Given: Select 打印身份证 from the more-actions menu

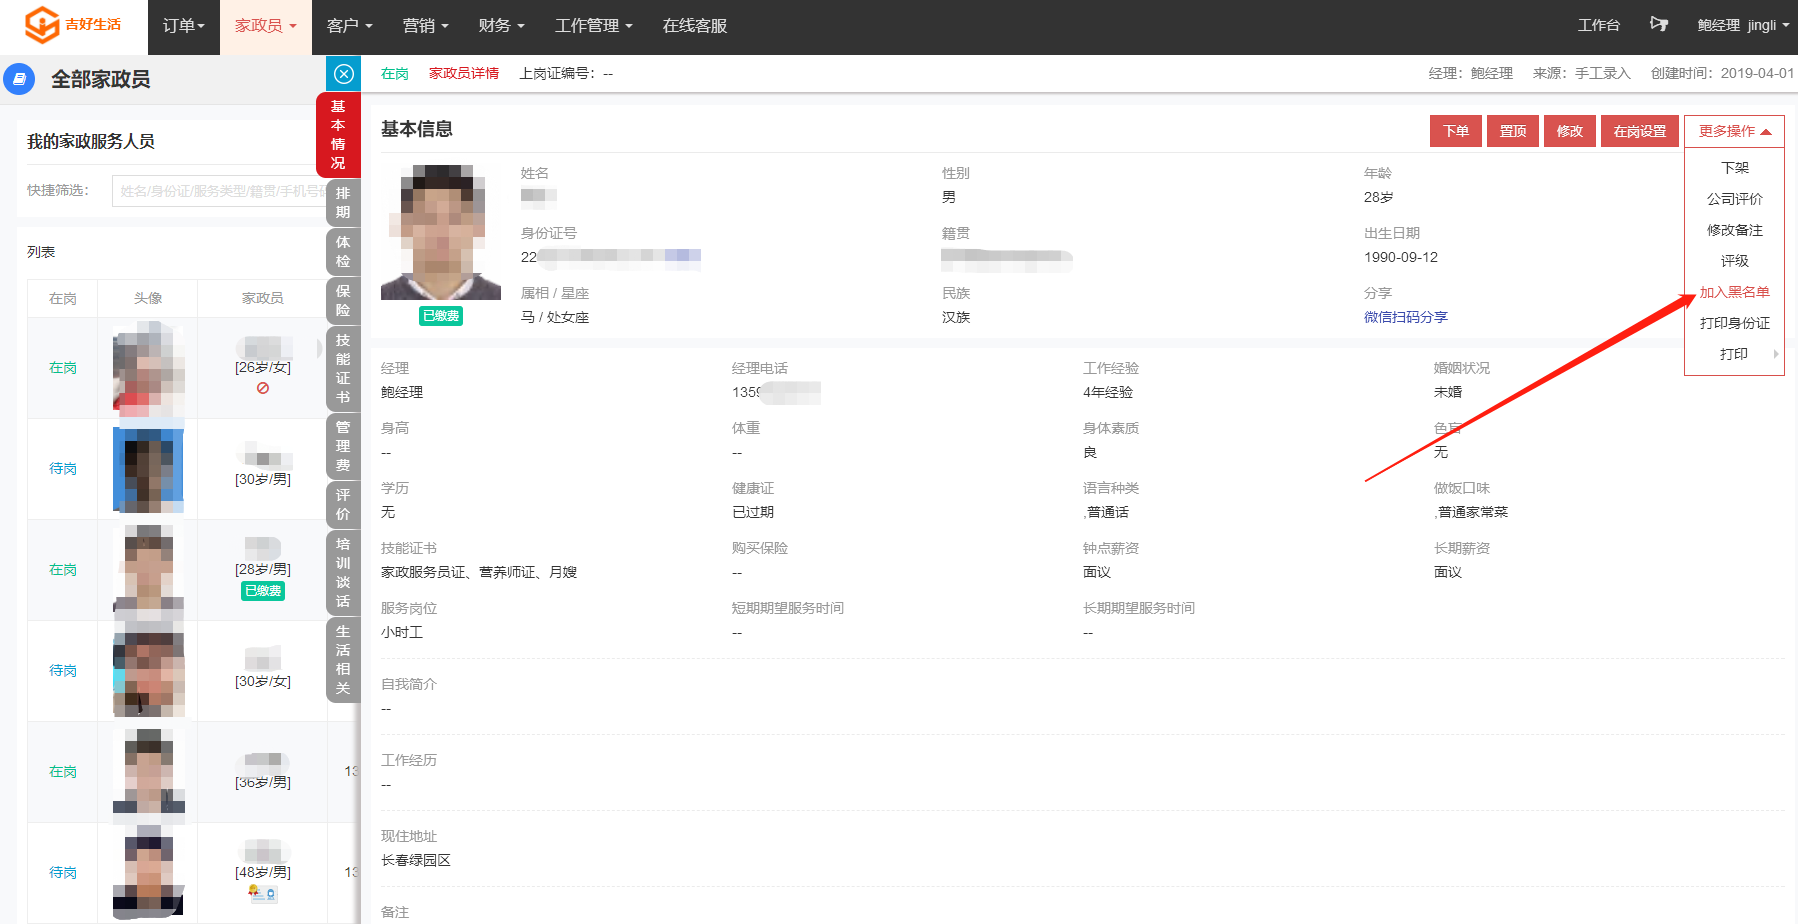Looking at the screenshot, I should 1734,323.
